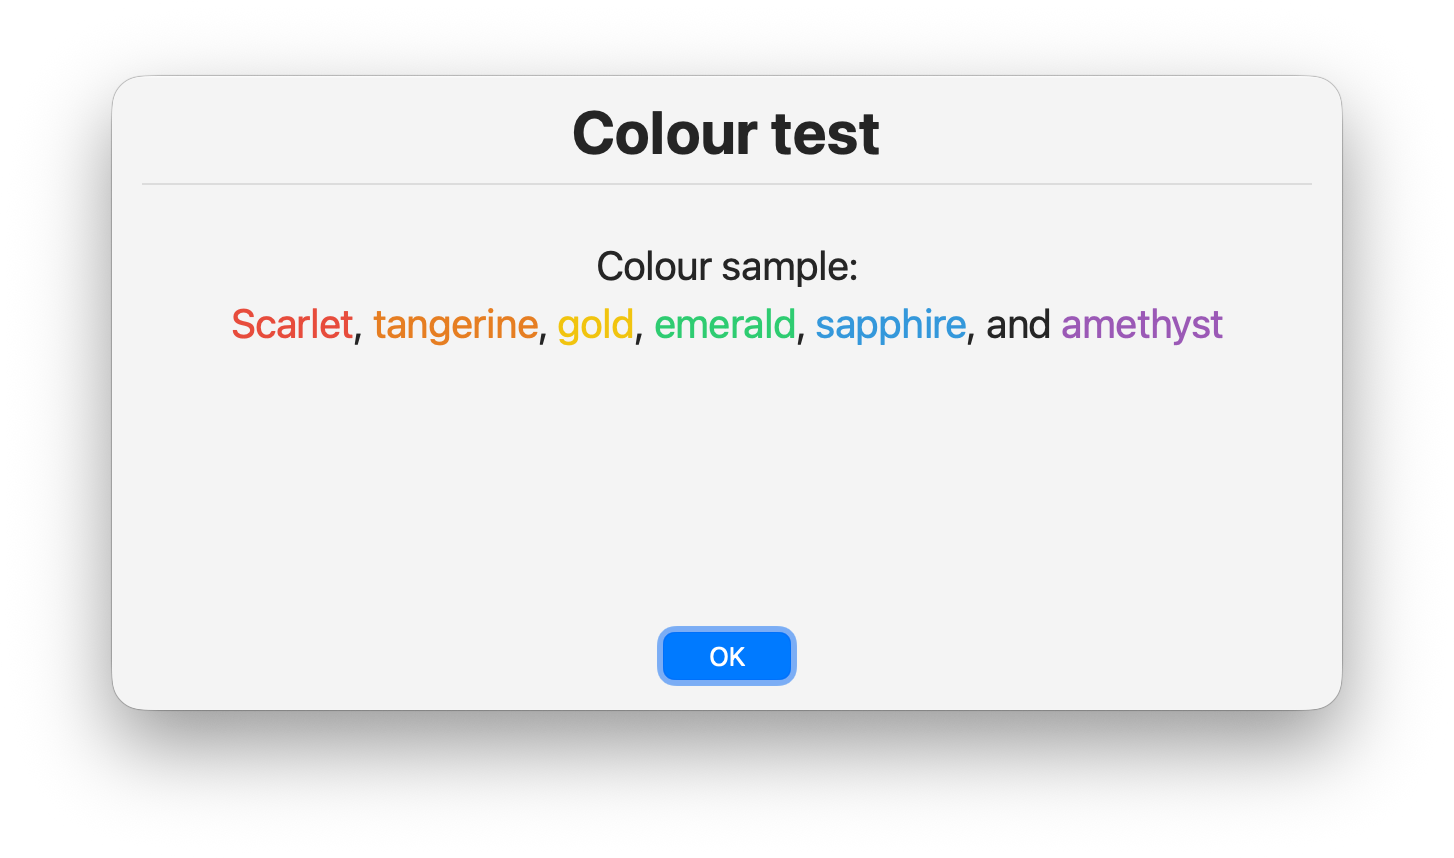Select the yellow word gold

(x=595, y=325)
